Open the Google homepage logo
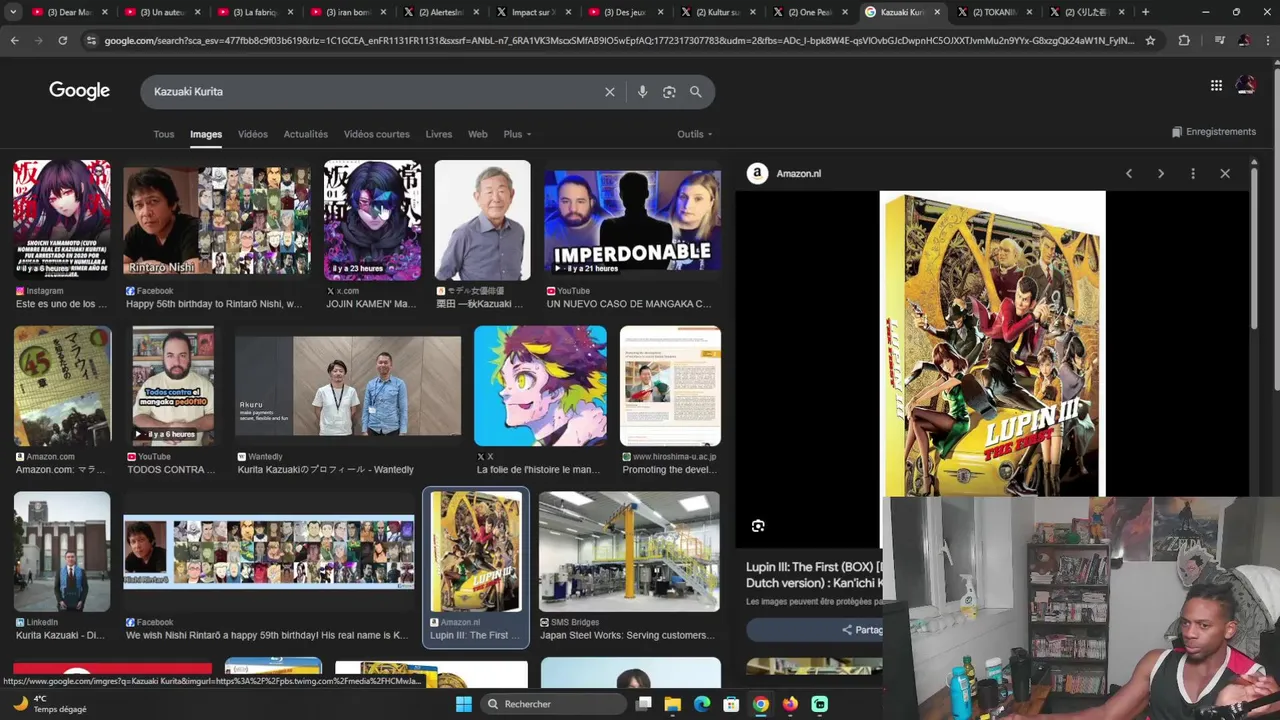The width and height of the screenshot is (1280, 720). [79, 91]
